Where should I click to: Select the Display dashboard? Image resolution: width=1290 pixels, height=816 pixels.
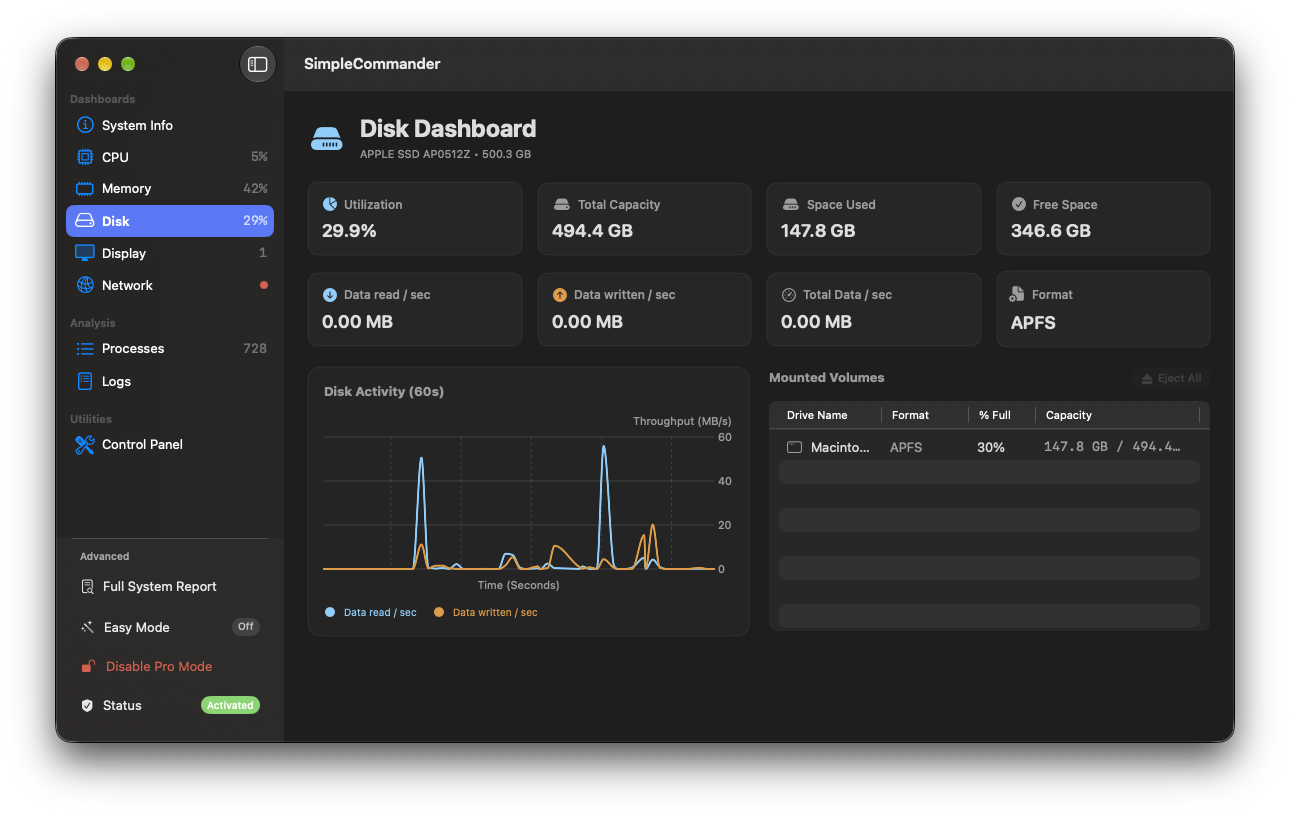click(170, 253)
